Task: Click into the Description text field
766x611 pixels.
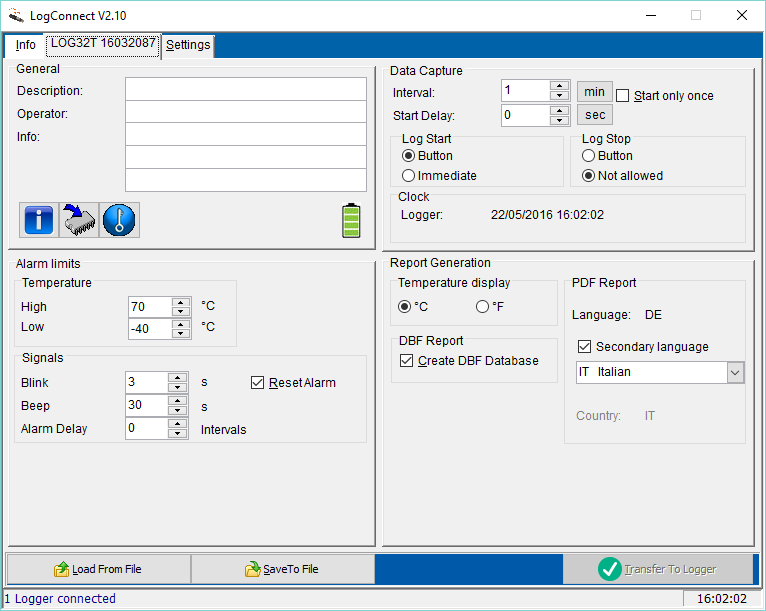Action: 245,90
